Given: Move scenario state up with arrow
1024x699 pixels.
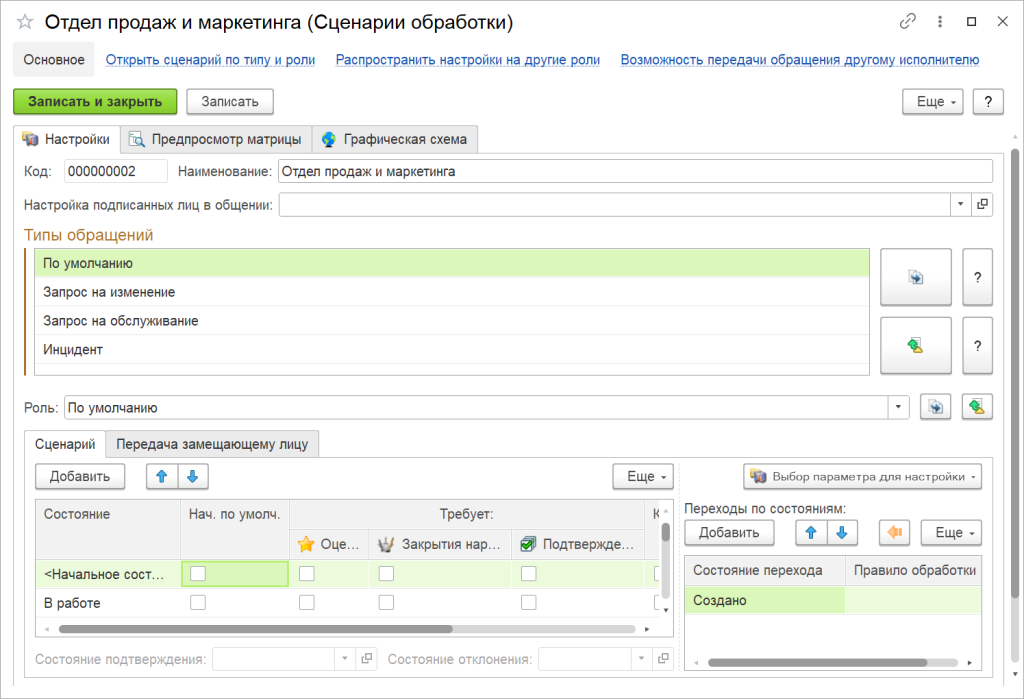Looking at the screenshot, I should [x=160, y=477].
